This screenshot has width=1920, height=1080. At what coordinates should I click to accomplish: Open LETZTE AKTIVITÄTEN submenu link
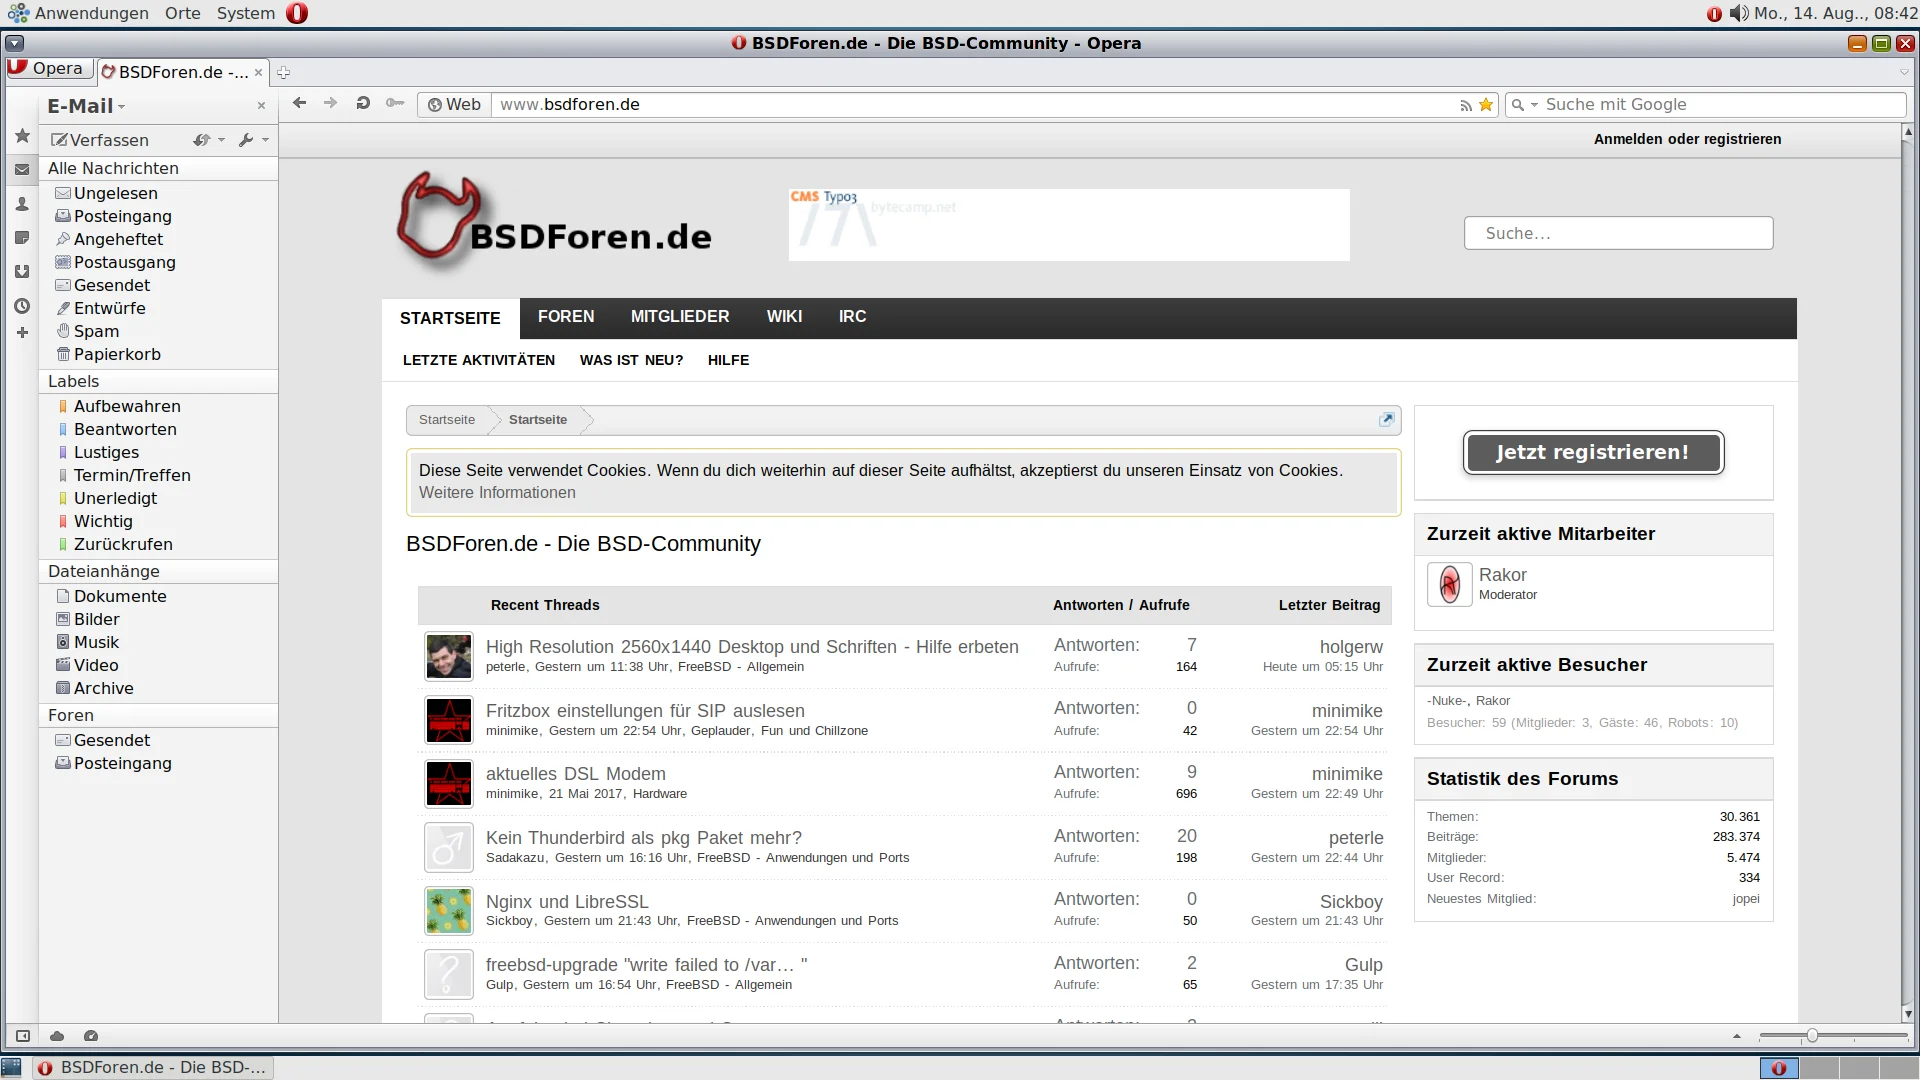coord(479,360)
